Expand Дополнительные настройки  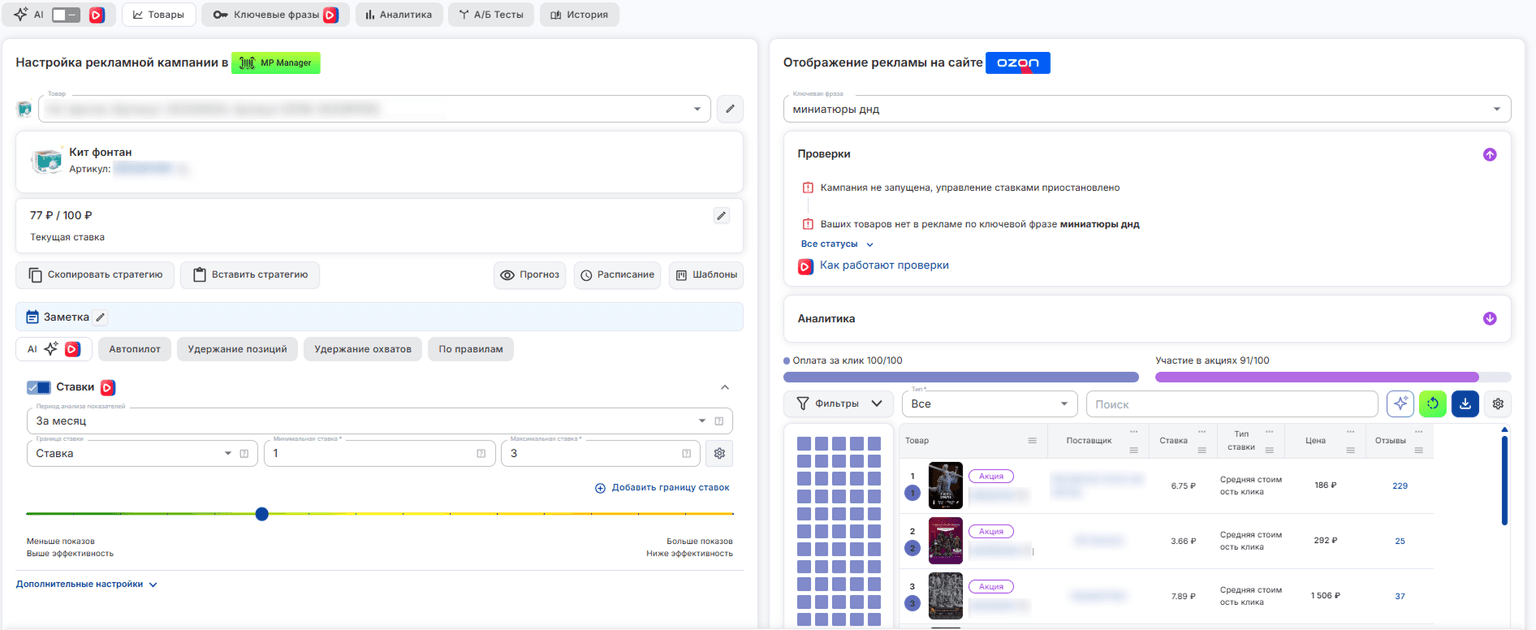tap(87, 584)
